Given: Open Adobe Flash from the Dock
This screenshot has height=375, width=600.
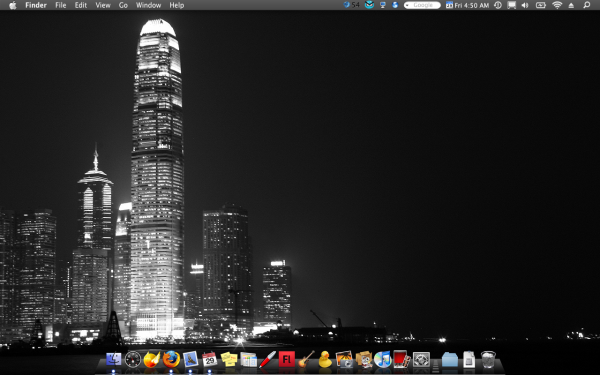Looking at the screenshot, I should click(x=287, y=359).
